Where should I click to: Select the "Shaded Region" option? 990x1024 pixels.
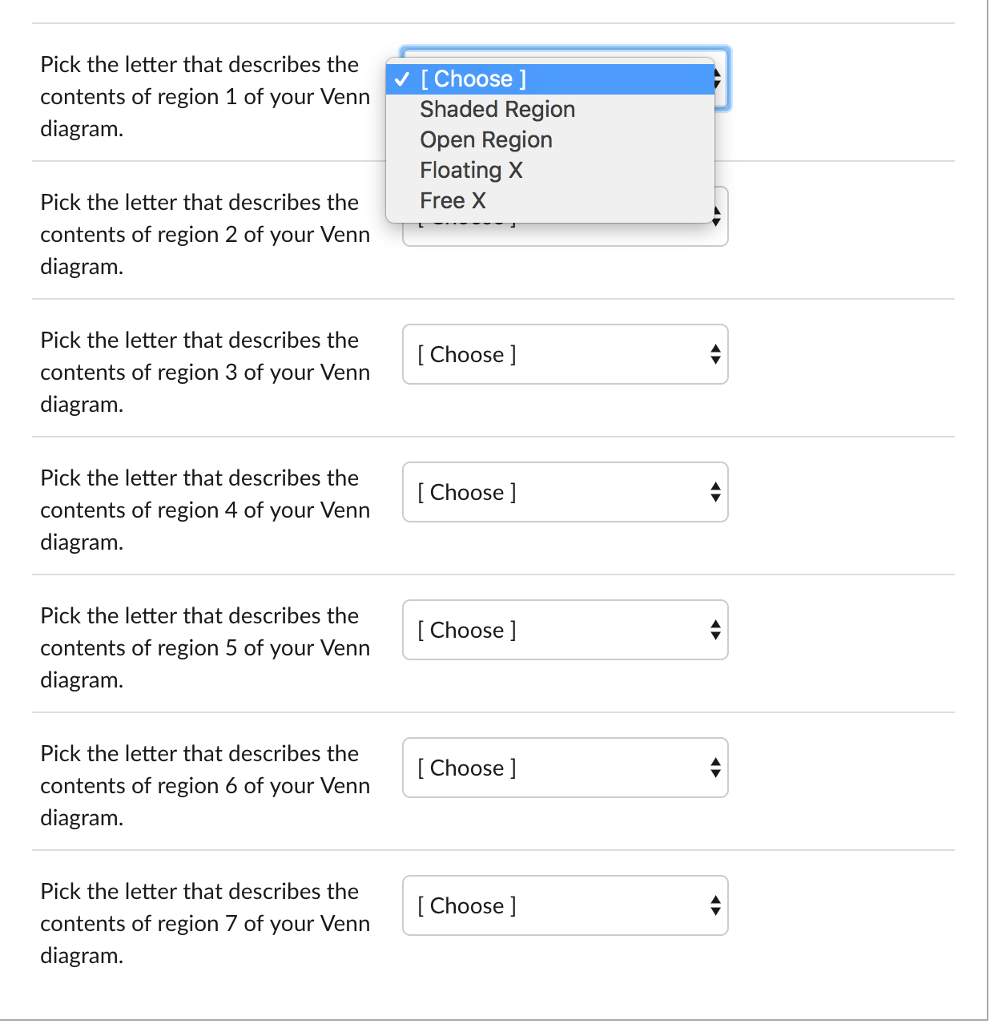pos(497,110)
